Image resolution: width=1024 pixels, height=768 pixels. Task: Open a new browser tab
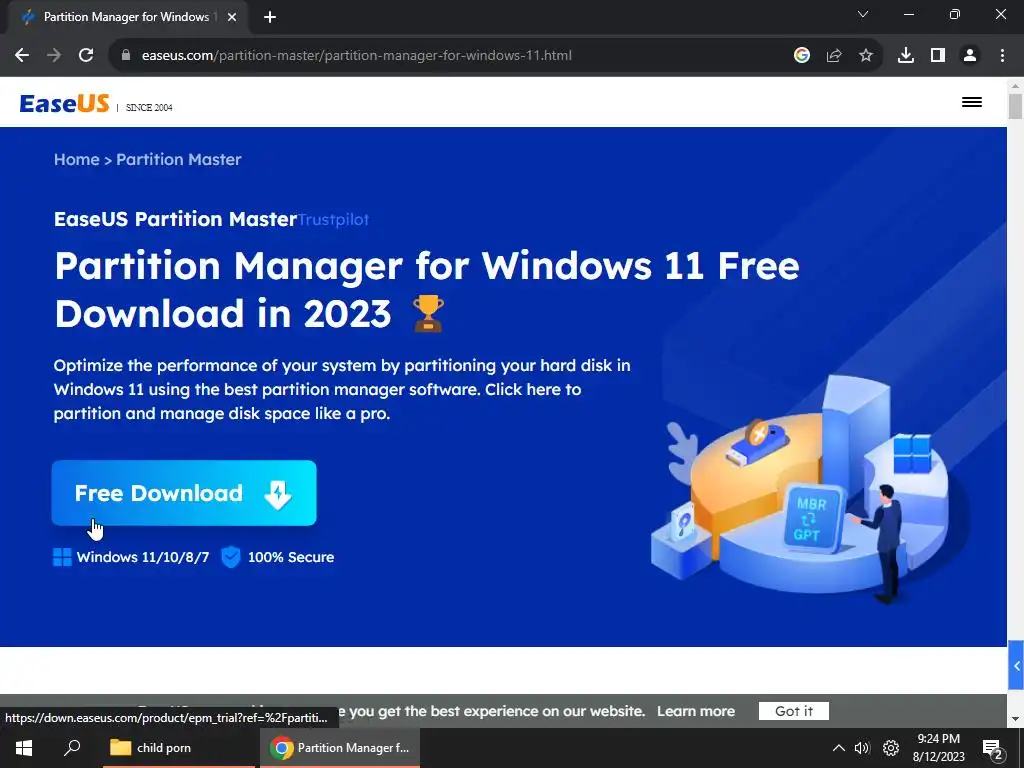270,17
